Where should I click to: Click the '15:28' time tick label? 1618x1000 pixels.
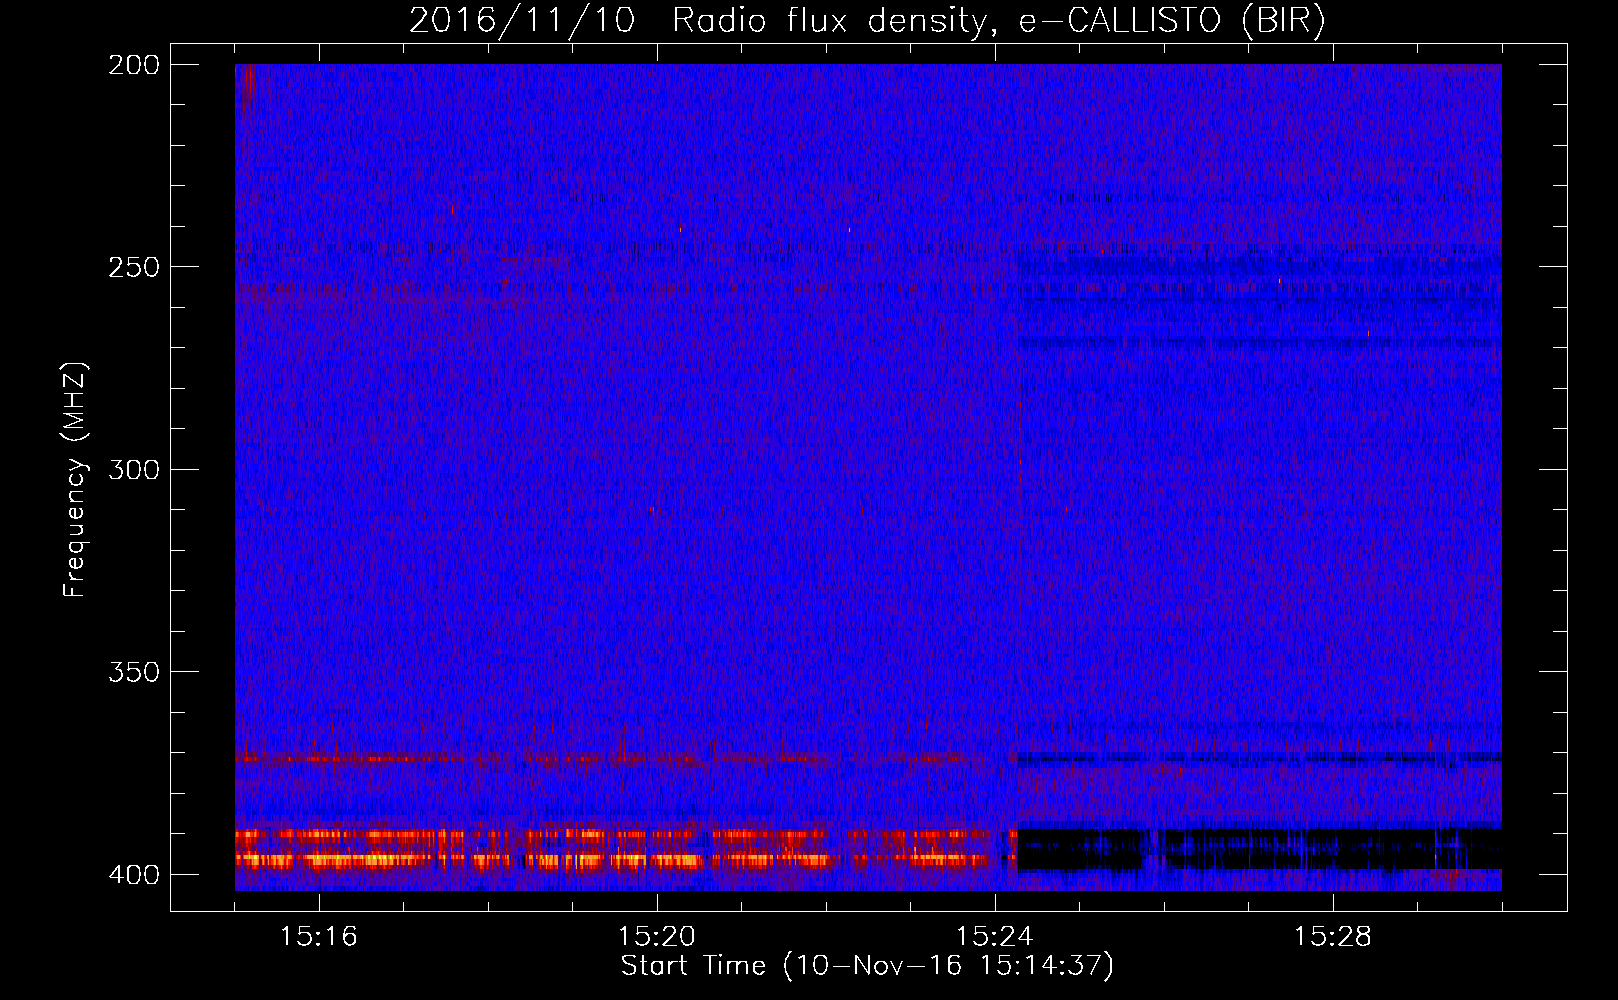[x=1333, y=937]
